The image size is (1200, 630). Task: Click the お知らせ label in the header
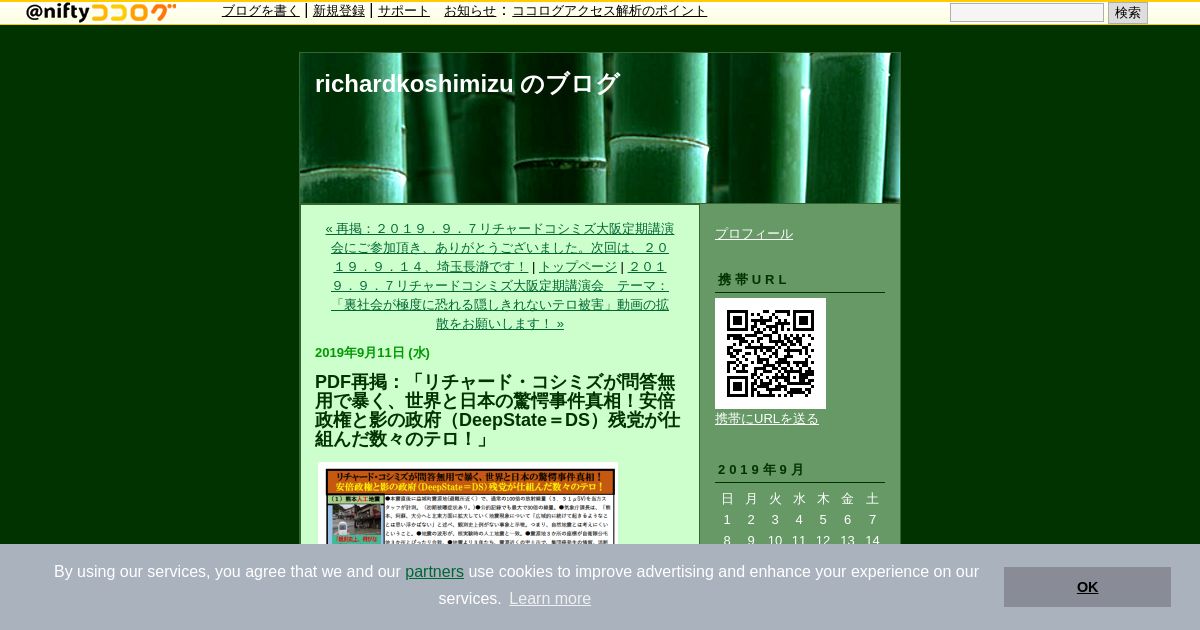[x=470, y=11]
